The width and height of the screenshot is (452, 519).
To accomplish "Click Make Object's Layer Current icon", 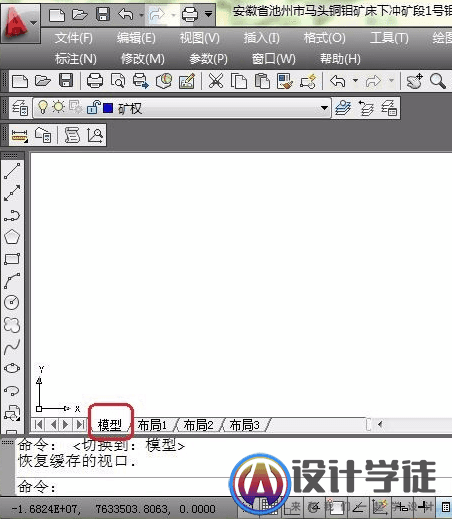I will [x=343, y=108].
